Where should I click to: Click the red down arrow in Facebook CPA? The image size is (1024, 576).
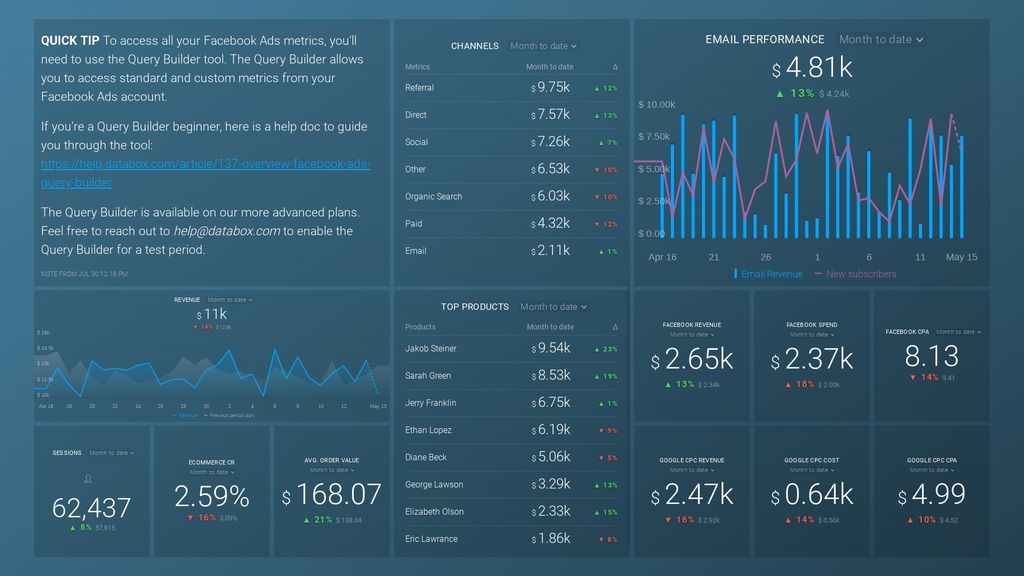[x=912, y=377]
